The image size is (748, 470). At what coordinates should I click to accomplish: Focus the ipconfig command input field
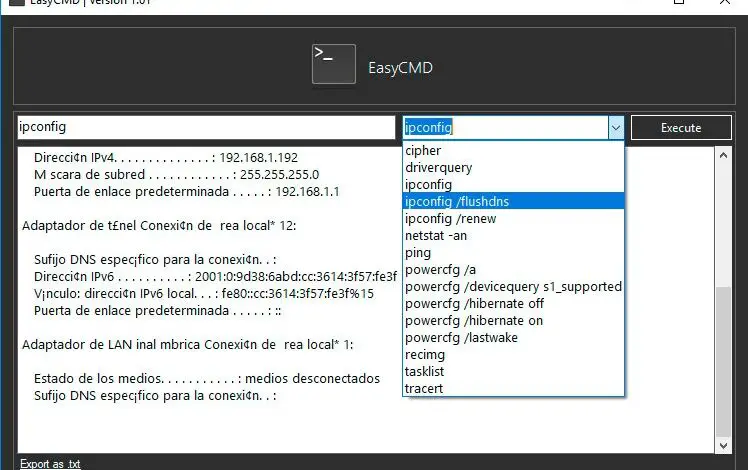pyautogui.click(x=206, y=127)
